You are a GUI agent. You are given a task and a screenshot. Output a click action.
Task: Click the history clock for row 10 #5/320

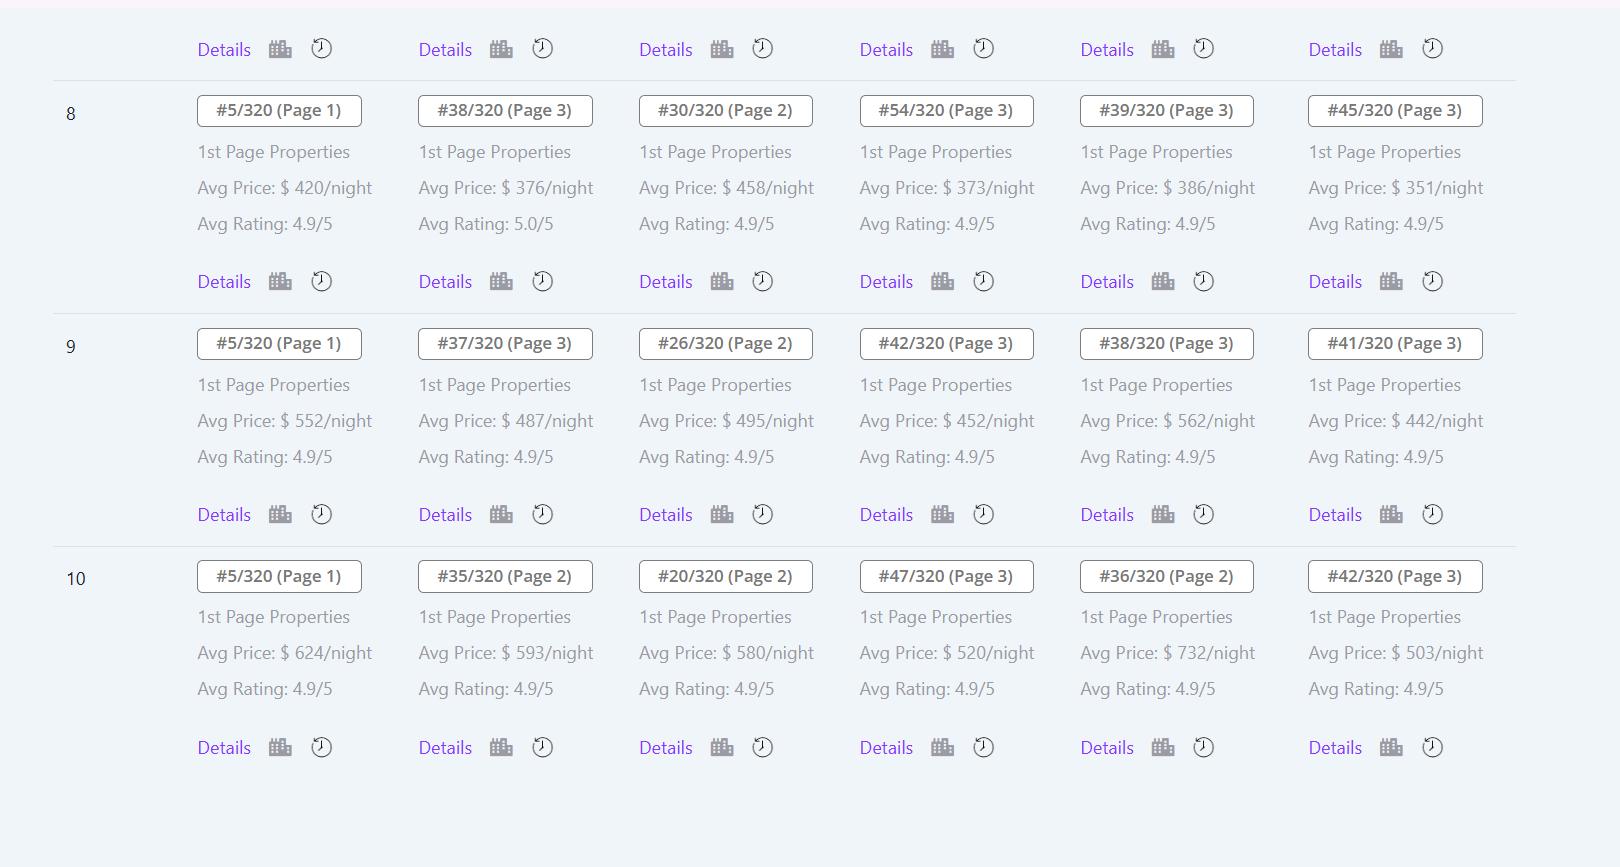click(321, 747)
